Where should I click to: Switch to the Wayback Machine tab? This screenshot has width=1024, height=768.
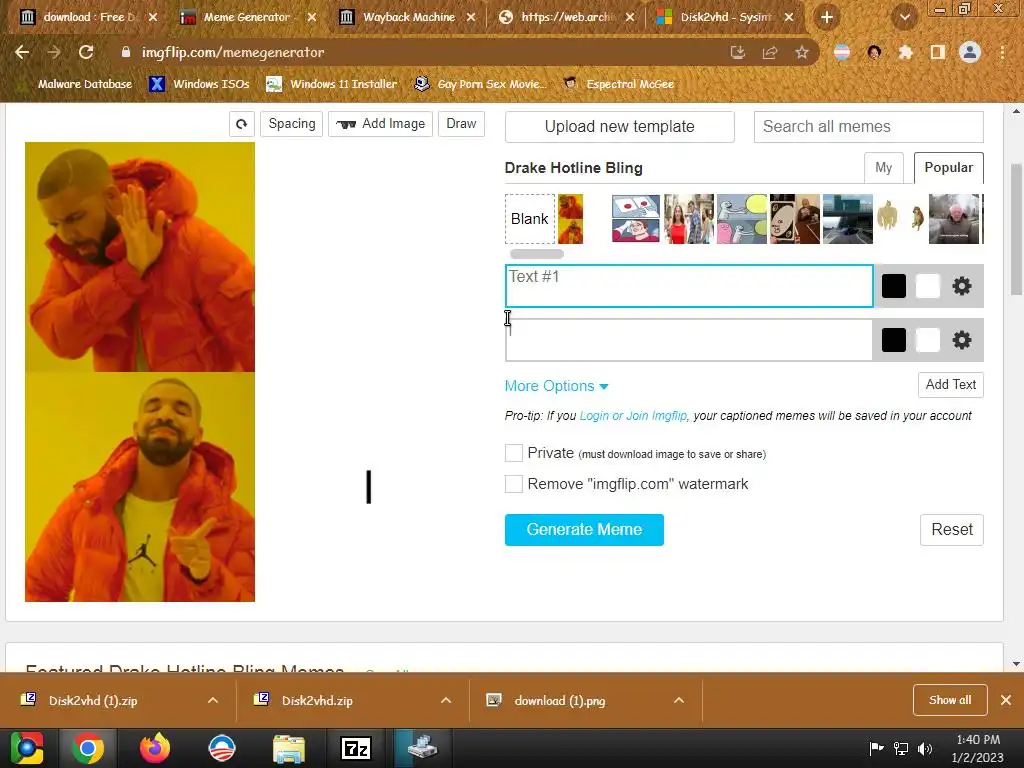coord(408,18)
